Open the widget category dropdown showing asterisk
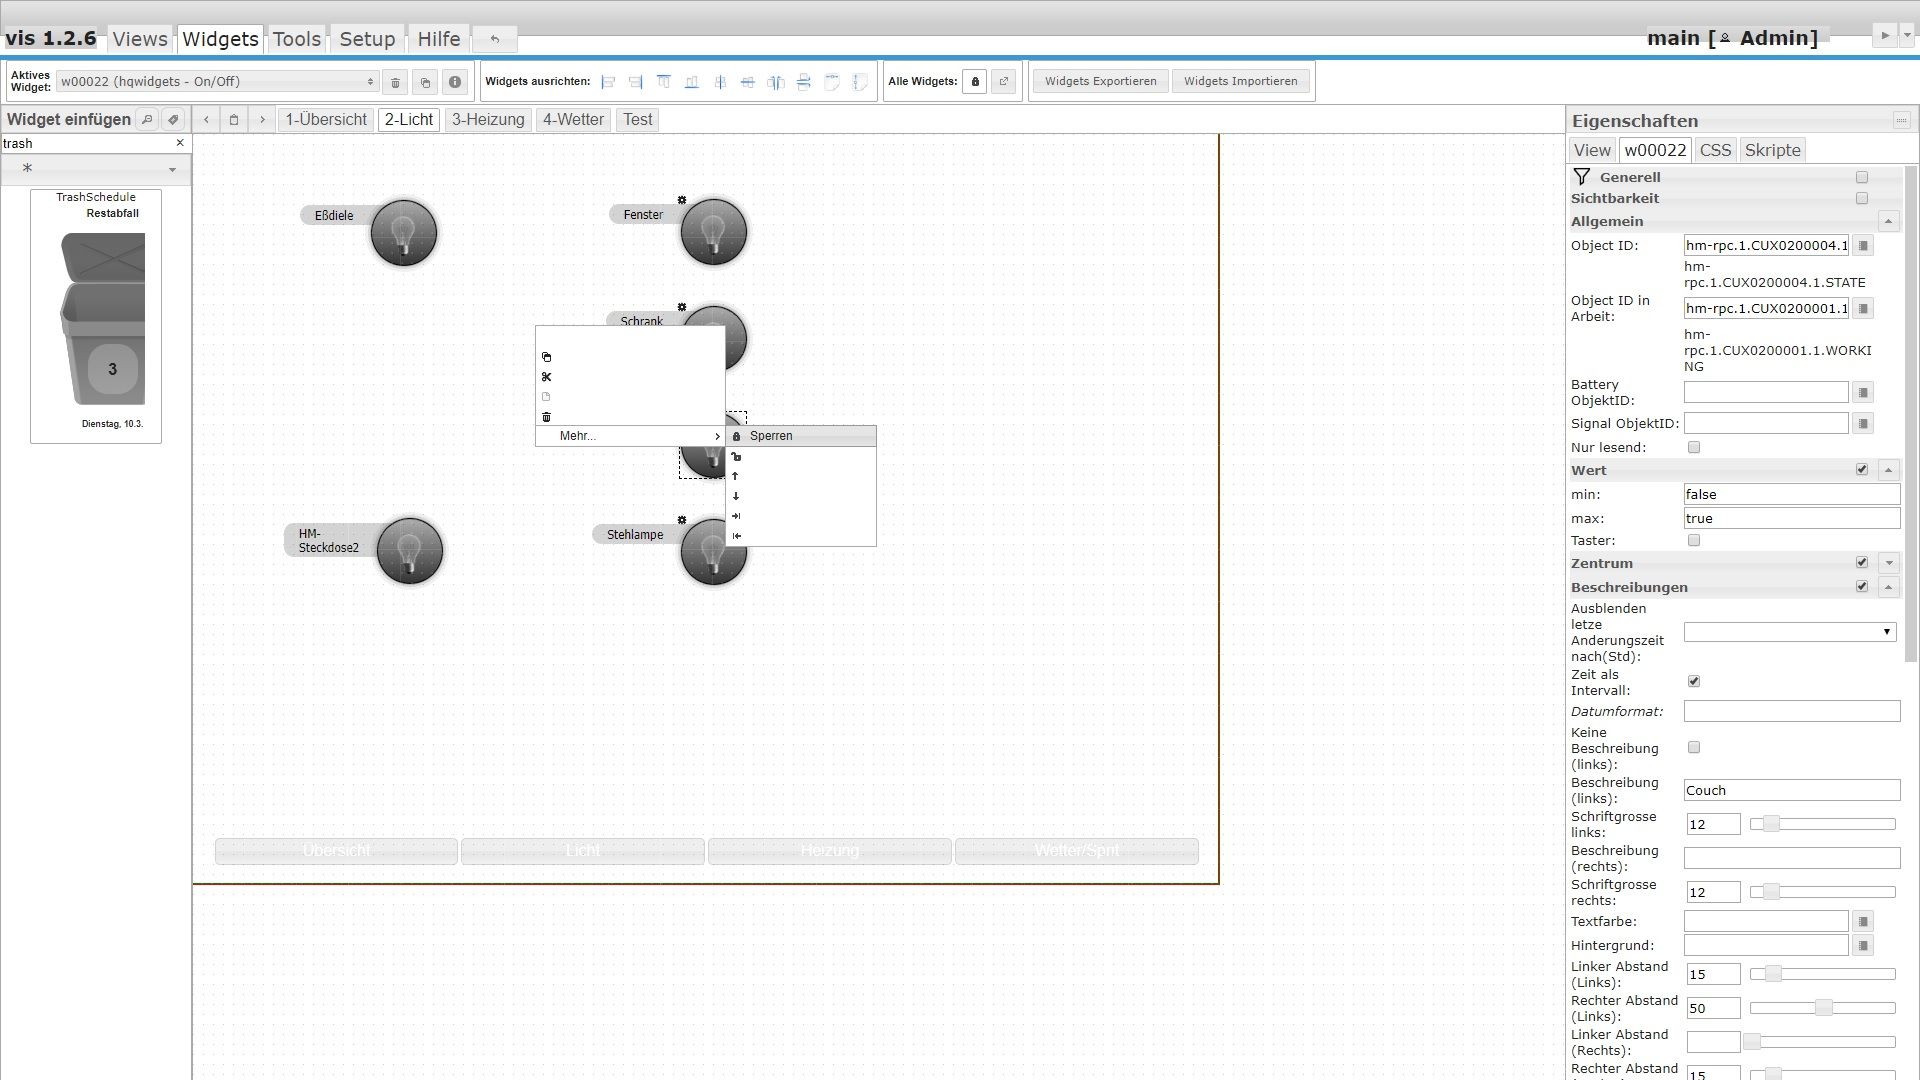1920x1080 pixels. (x=96, y=169)
